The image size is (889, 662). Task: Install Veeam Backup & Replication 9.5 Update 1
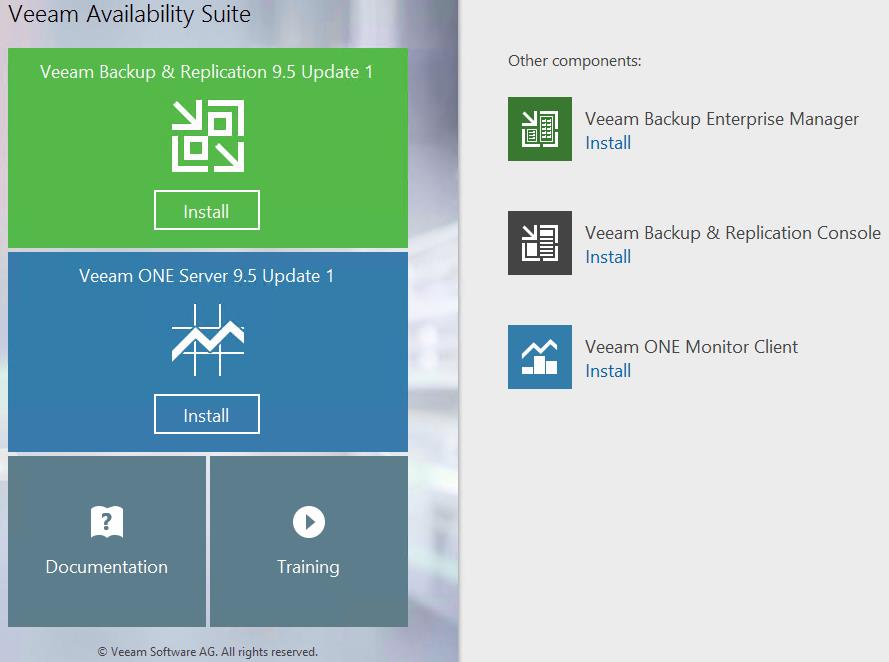207,210
